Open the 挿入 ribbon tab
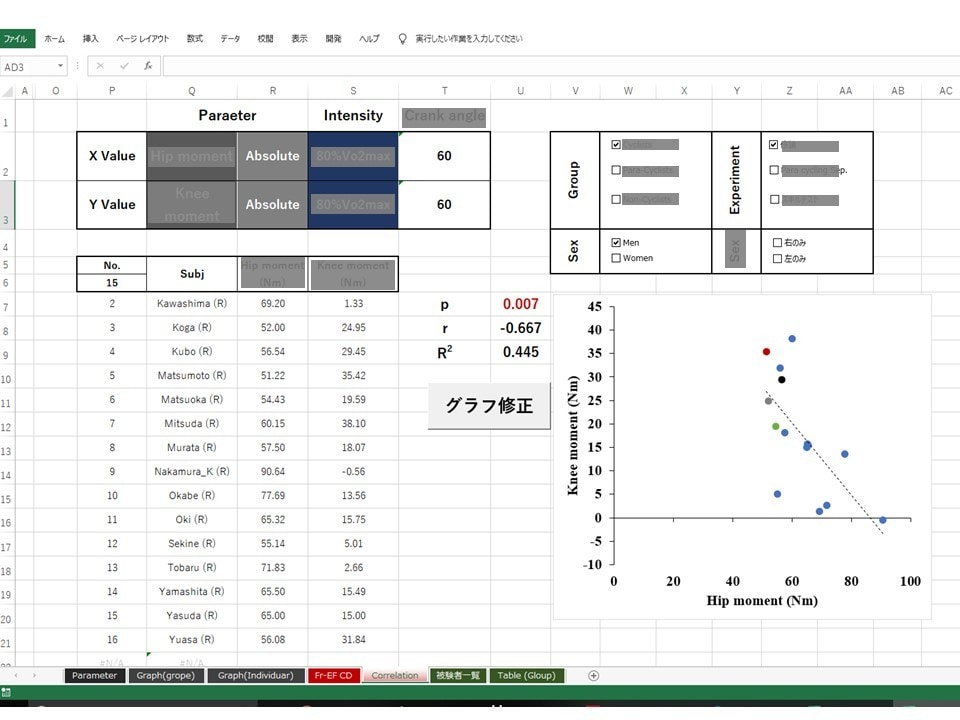Image resolution: width=960 pixels, height=720 pixels. click(90, 39)
